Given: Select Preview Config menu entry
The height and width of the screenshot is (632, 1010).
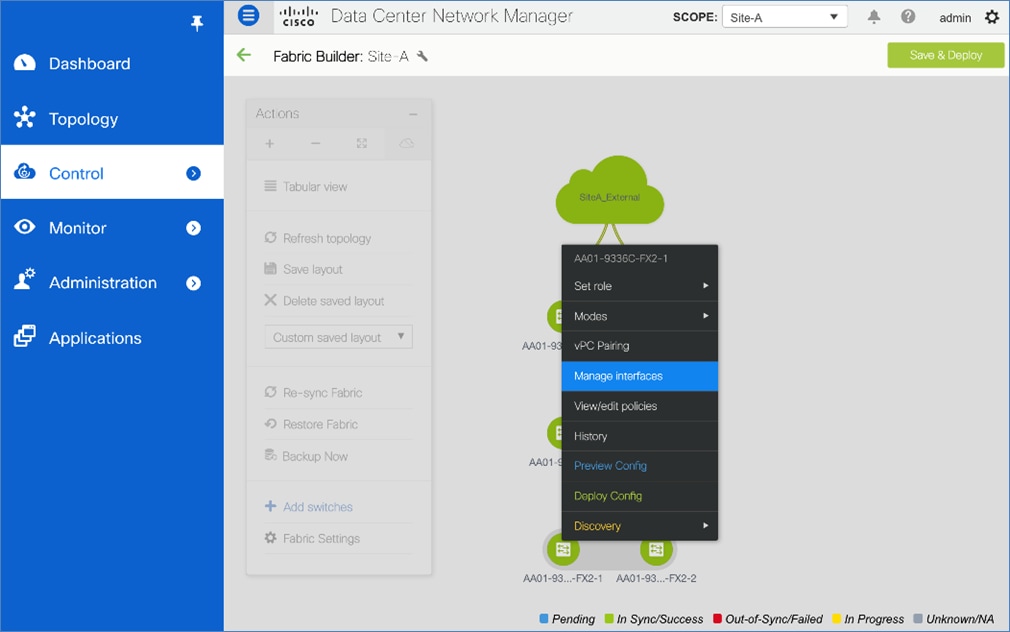Looking at the screenshot, I should [x=640, y=466].
